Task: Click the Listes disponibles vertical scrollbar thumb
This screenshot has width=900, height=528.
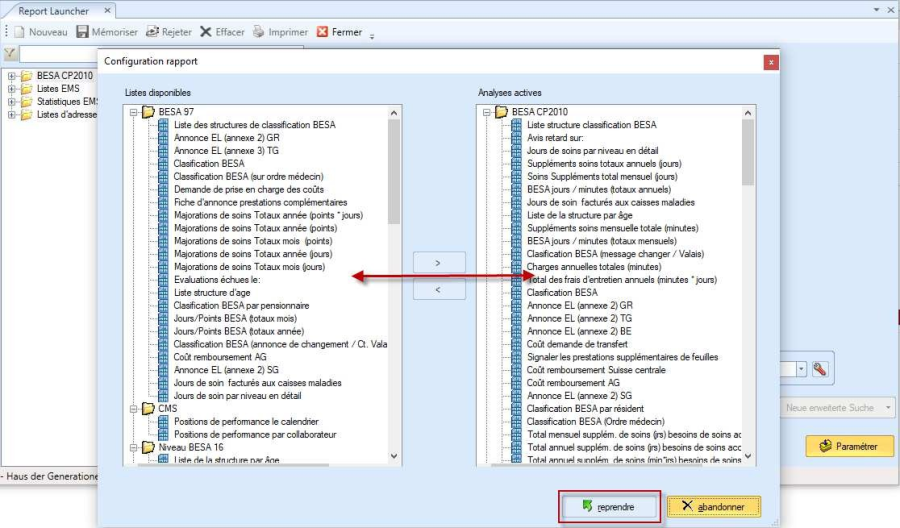Action: [x=394, y=172]
